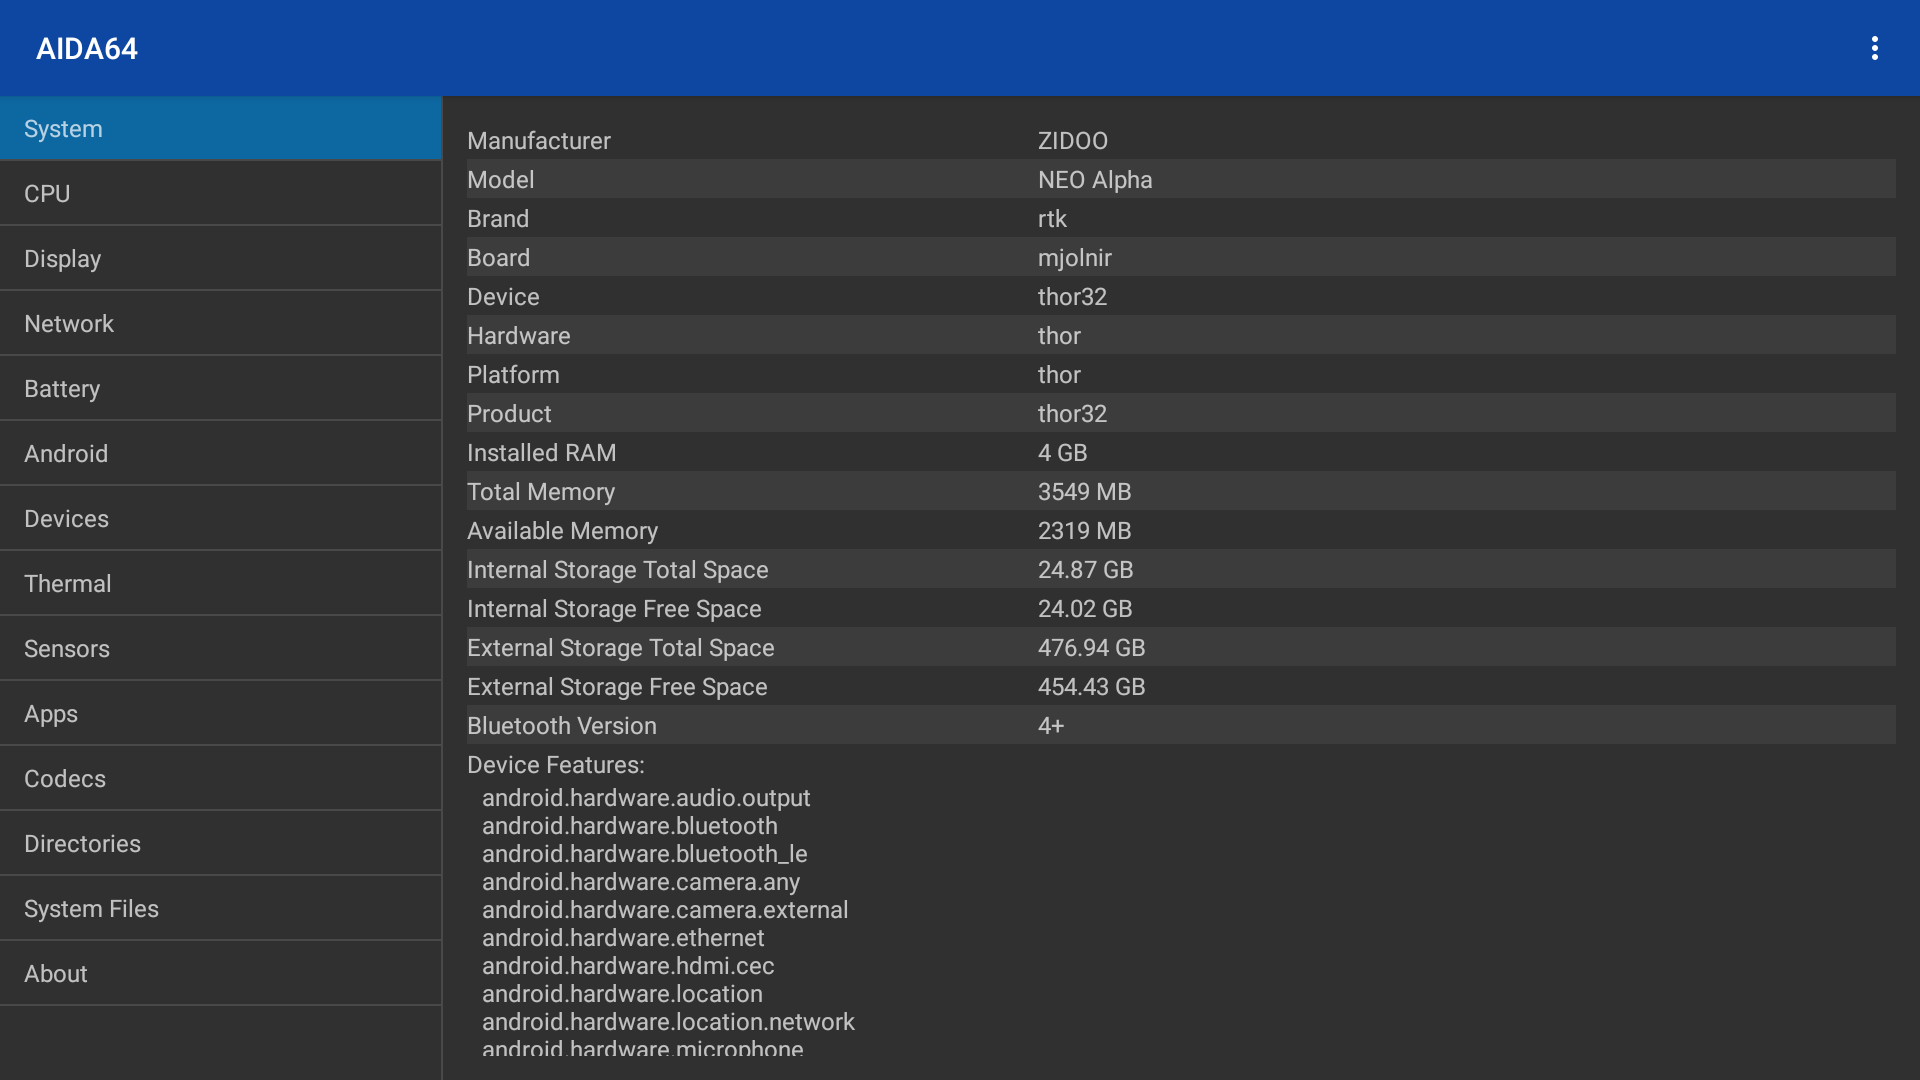Open the Apps section
1920x1080 pixels.
click(220, 714)
